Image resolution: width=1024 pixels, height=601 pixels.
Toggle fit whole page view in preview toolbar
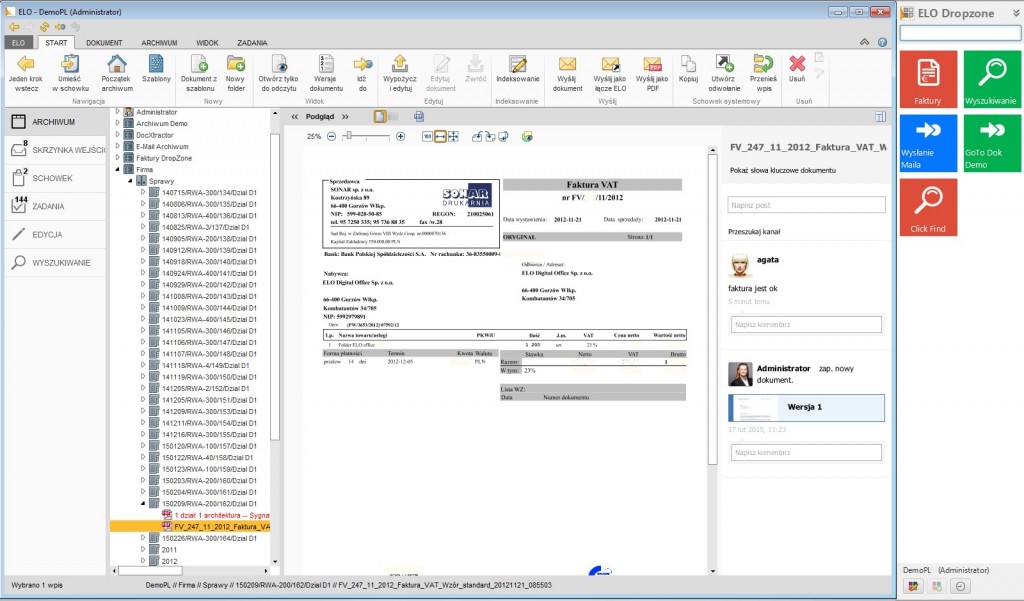coord(453,137)
